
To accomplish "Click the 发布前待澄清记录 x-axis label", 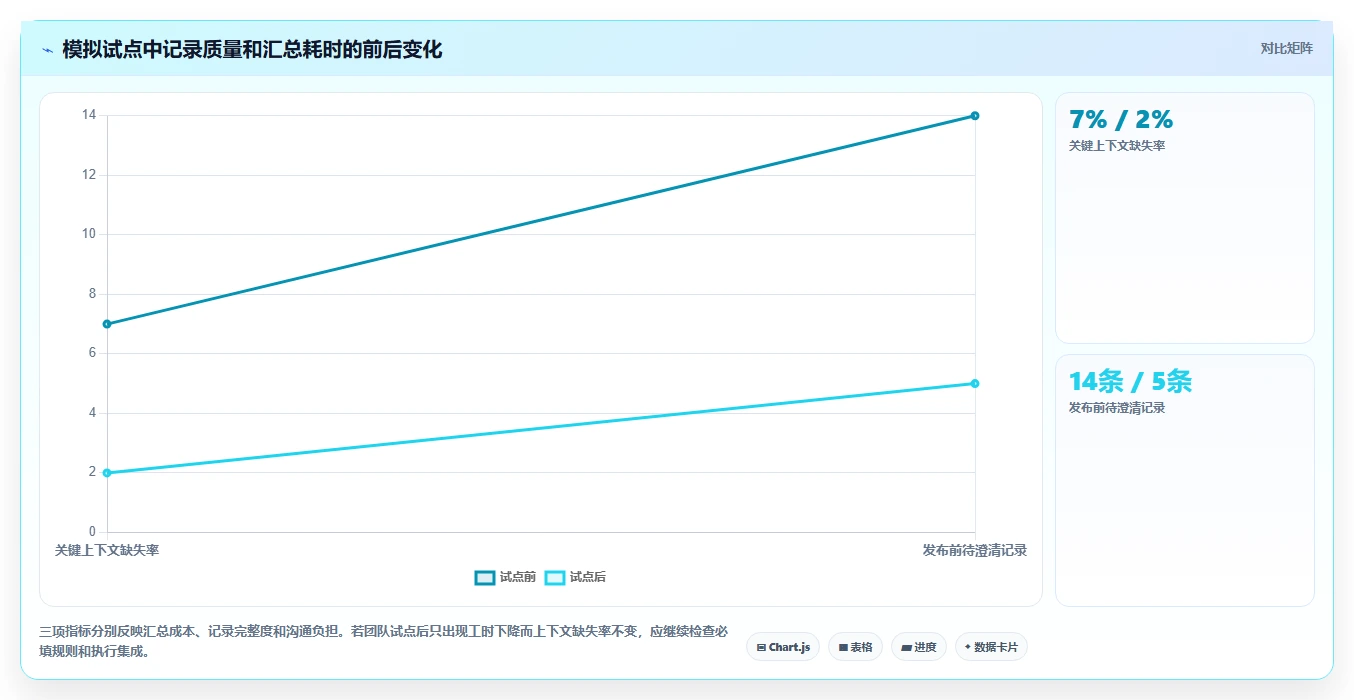I will tap(975, 551).
